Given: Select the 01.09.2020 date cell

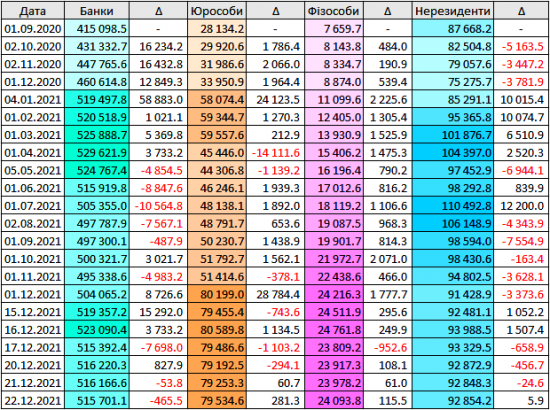Looking at the screenshot, I should 32,29.
